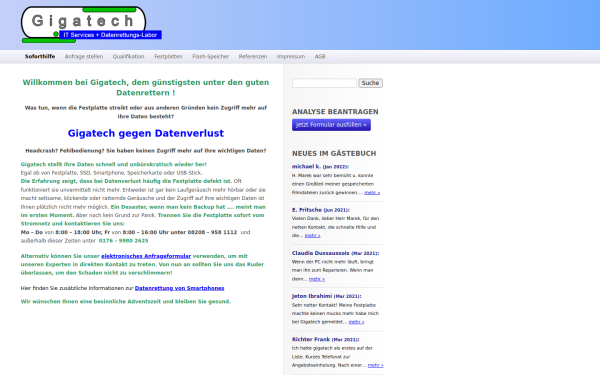Click the heading Gigatech gegen Datenverlust
Image resolution: width=600 pixels, height=375 pixels.
pos(146,133)
